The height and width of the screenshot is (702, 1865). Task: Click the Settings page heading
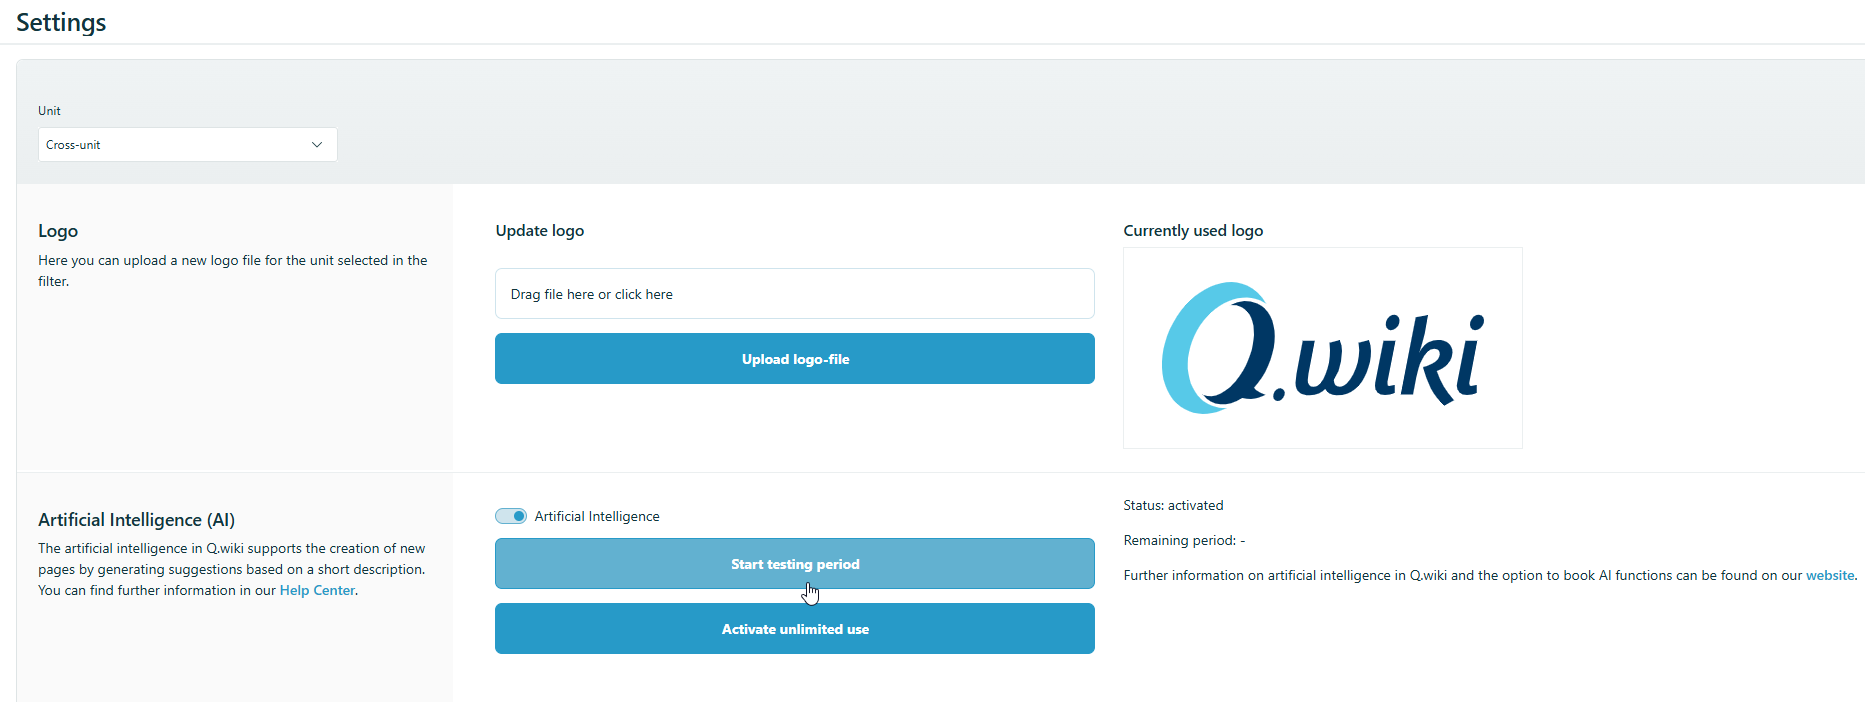coord(61,22)
